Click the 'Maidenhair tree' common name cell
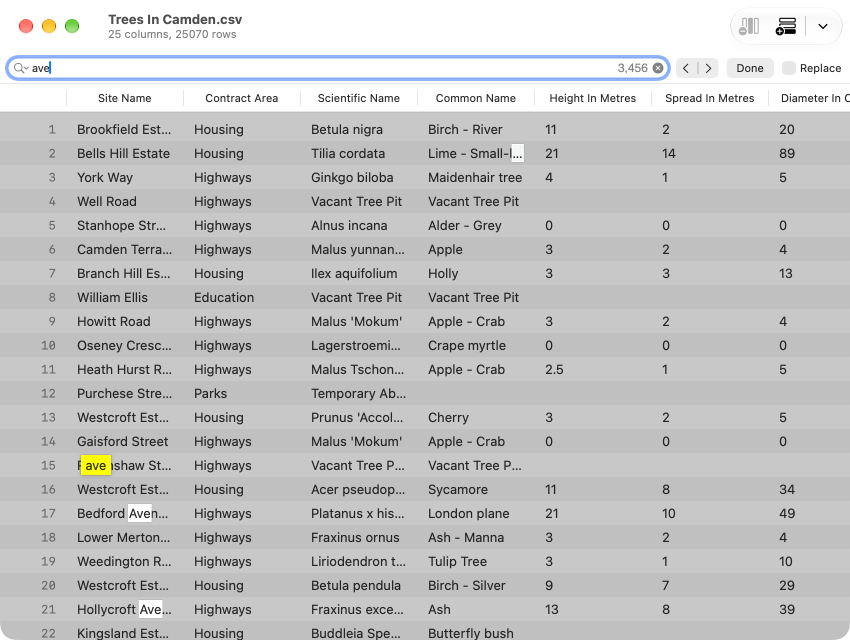The image size is (850, 640). coord(475,177)
